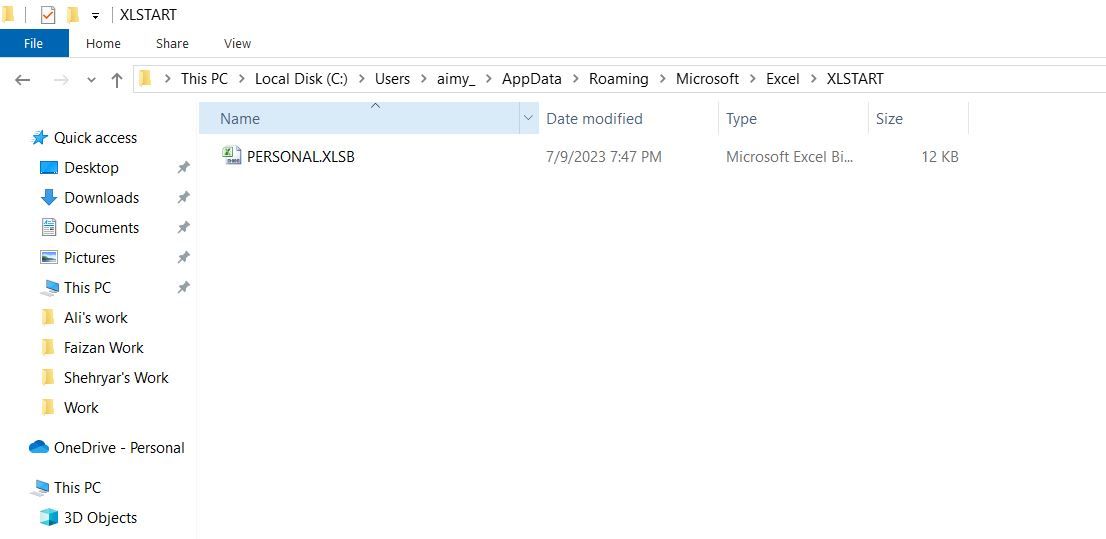This screenshot has height=539, width=1106.
Task: Open the View ribbon tab
Action: [237, 44]
